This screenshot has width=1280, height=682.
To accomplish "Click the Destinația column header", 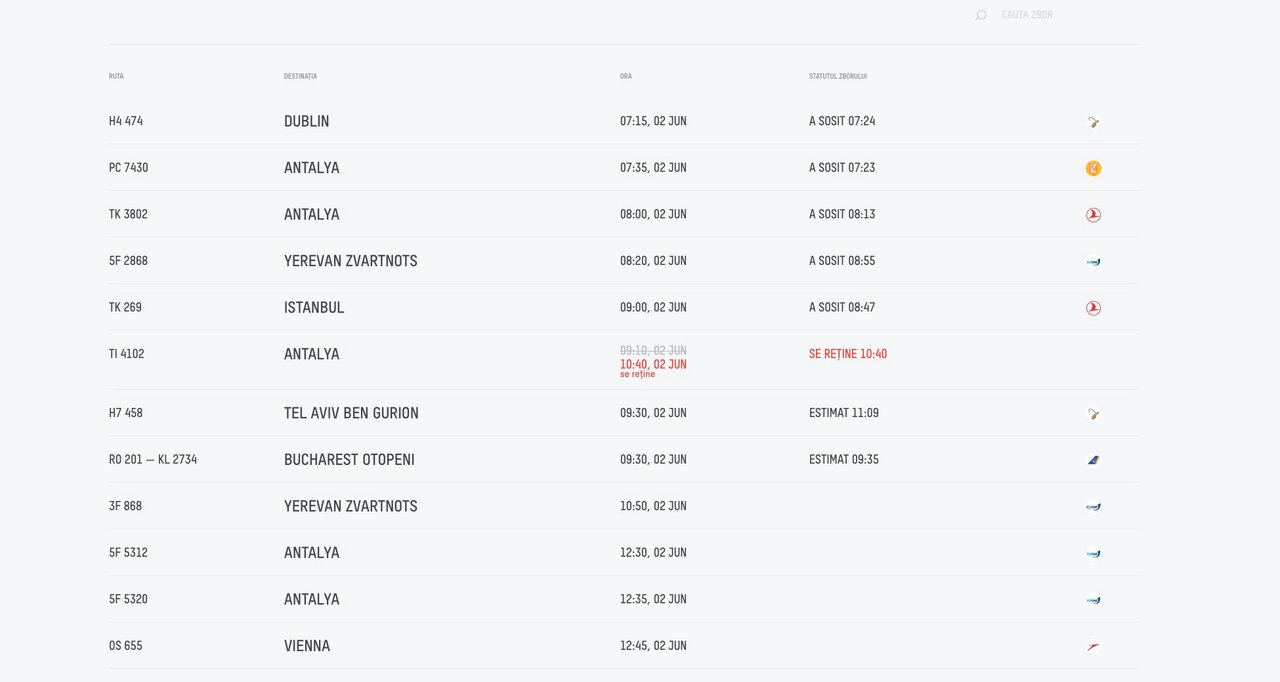I will pos(300,76).
